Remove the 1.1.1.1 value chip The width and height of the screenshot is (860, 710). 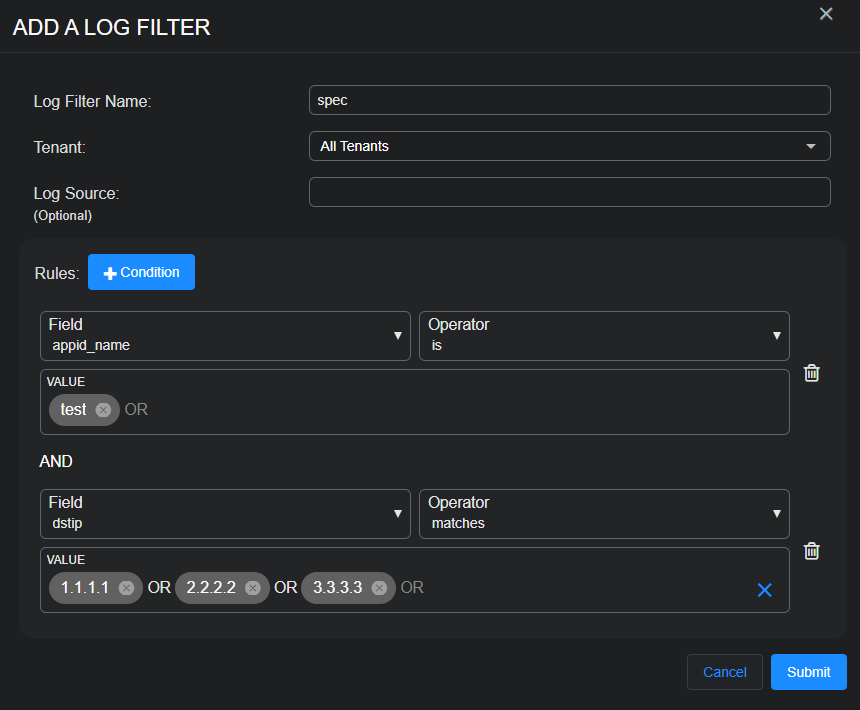pyautogui.click(x=126, y=588)
